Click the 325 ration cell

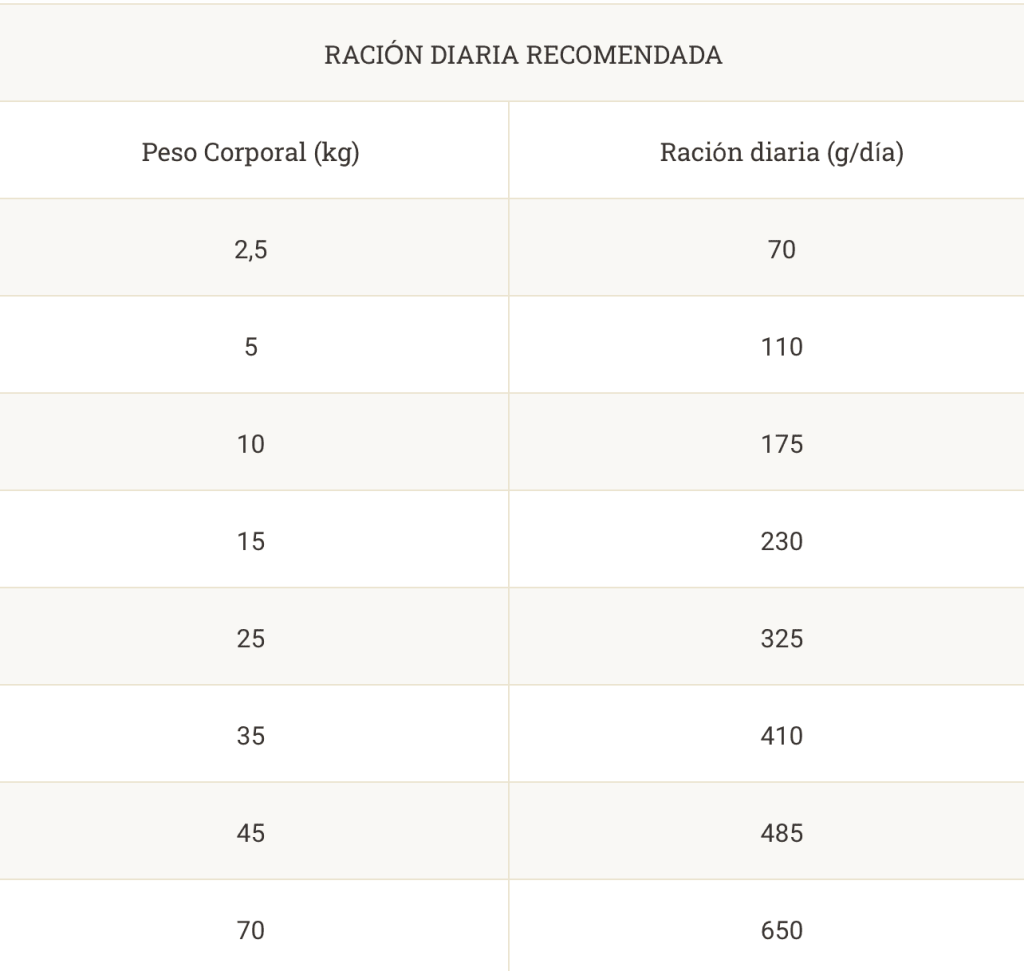click(x=782, y=639)
